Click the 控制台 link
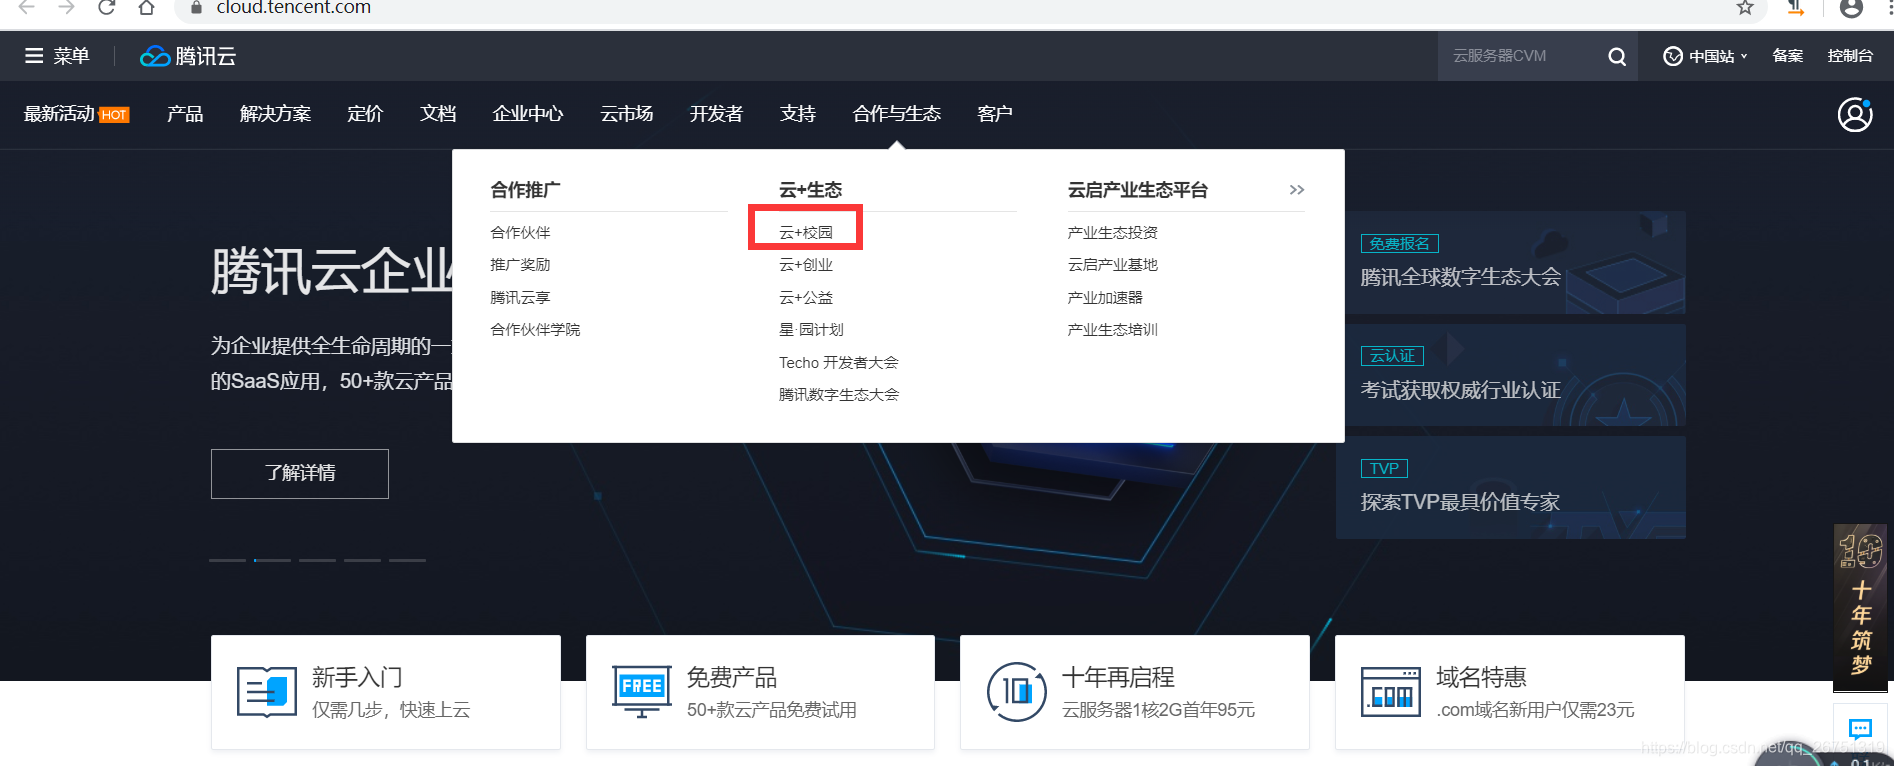The image size is (1894, 766). coord(1850,56)
